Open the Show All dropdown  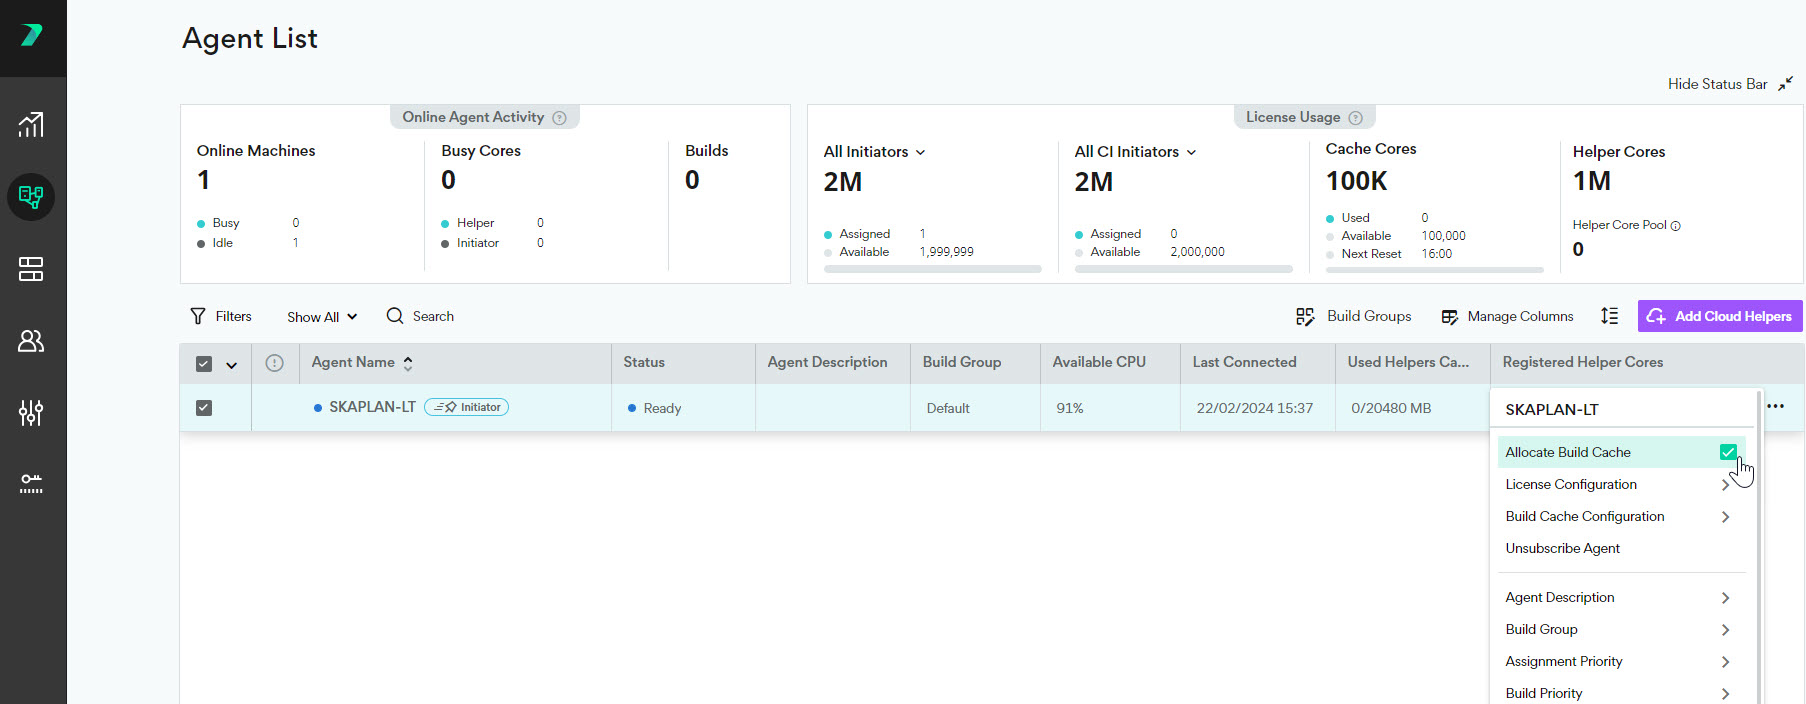(x=321, y=317)
